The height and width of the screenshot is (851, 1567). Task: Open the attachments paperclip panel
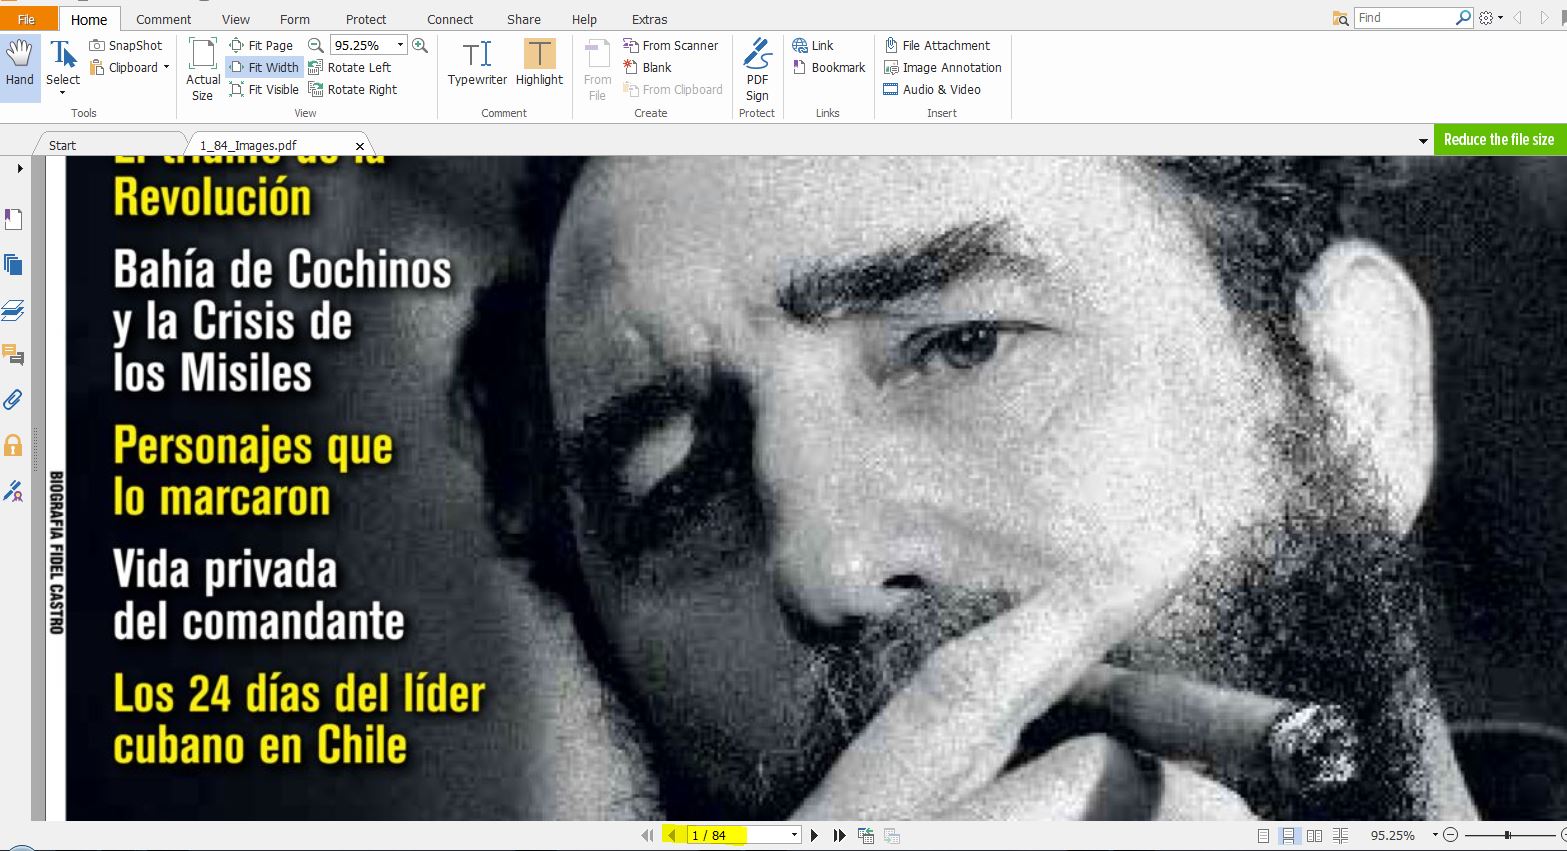(13, 400)
